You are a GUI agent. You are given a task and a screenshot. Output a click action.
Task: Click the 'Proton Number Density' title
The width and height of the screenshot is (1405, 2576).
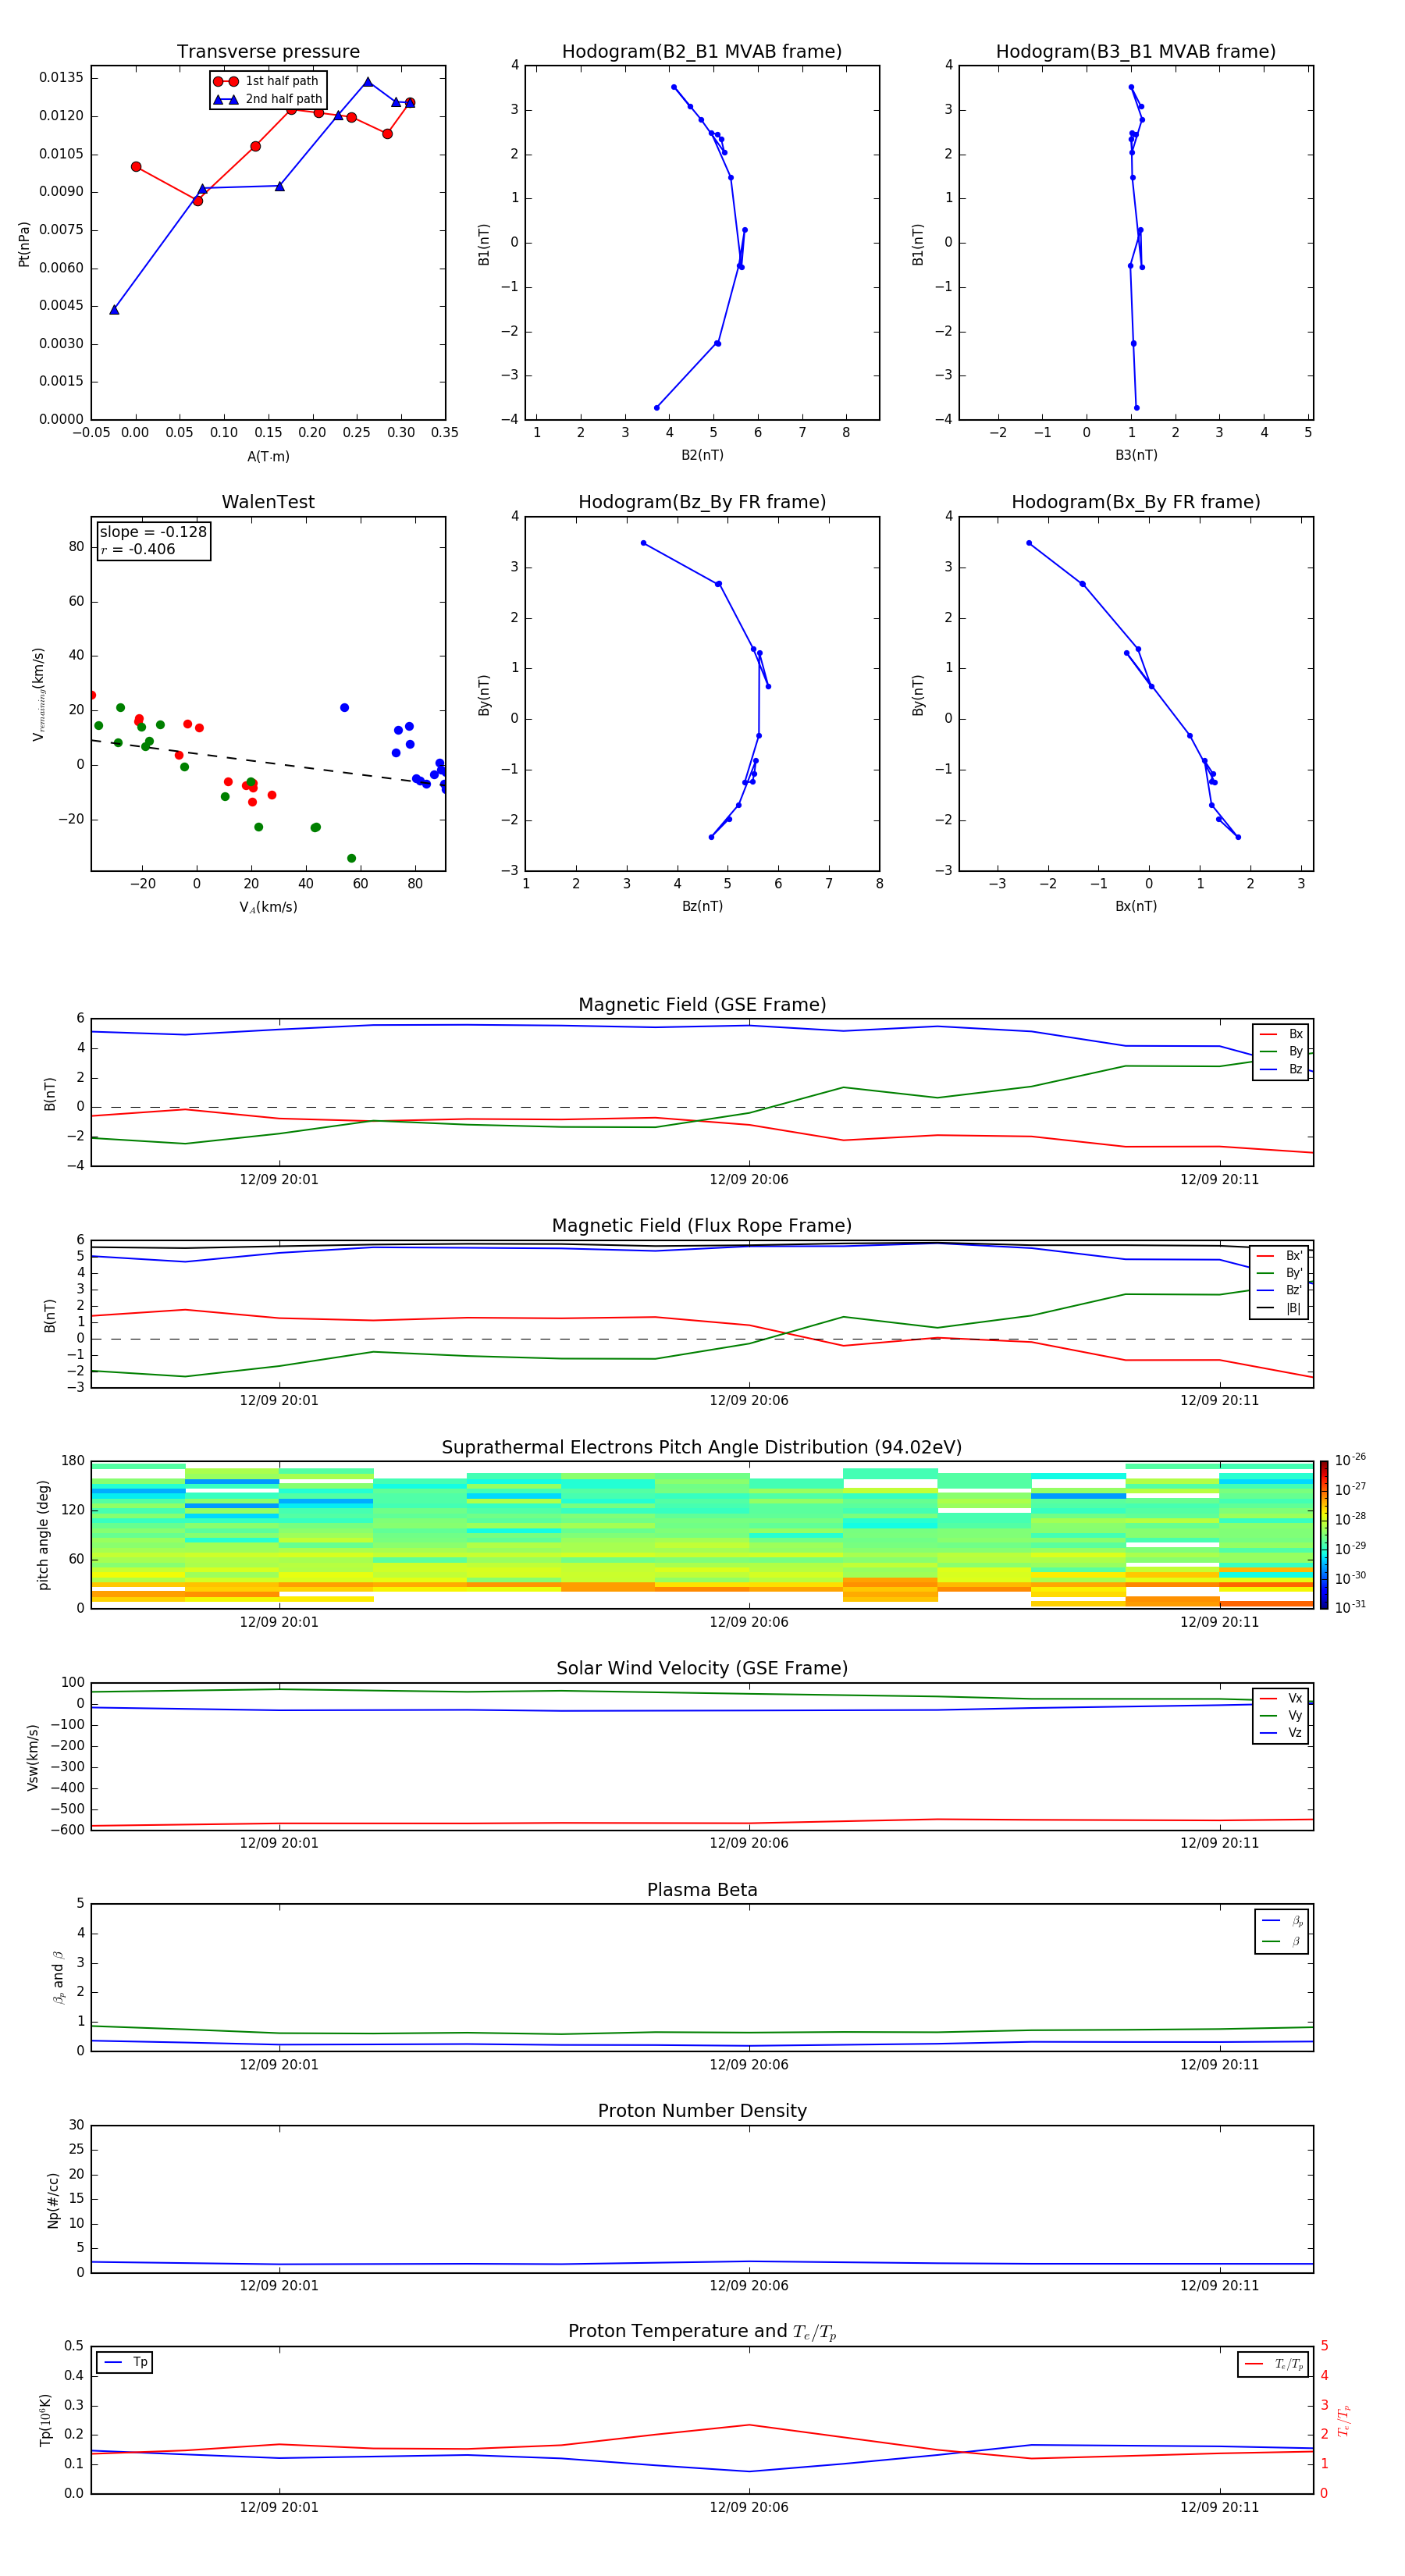[x=702, y=2111]
